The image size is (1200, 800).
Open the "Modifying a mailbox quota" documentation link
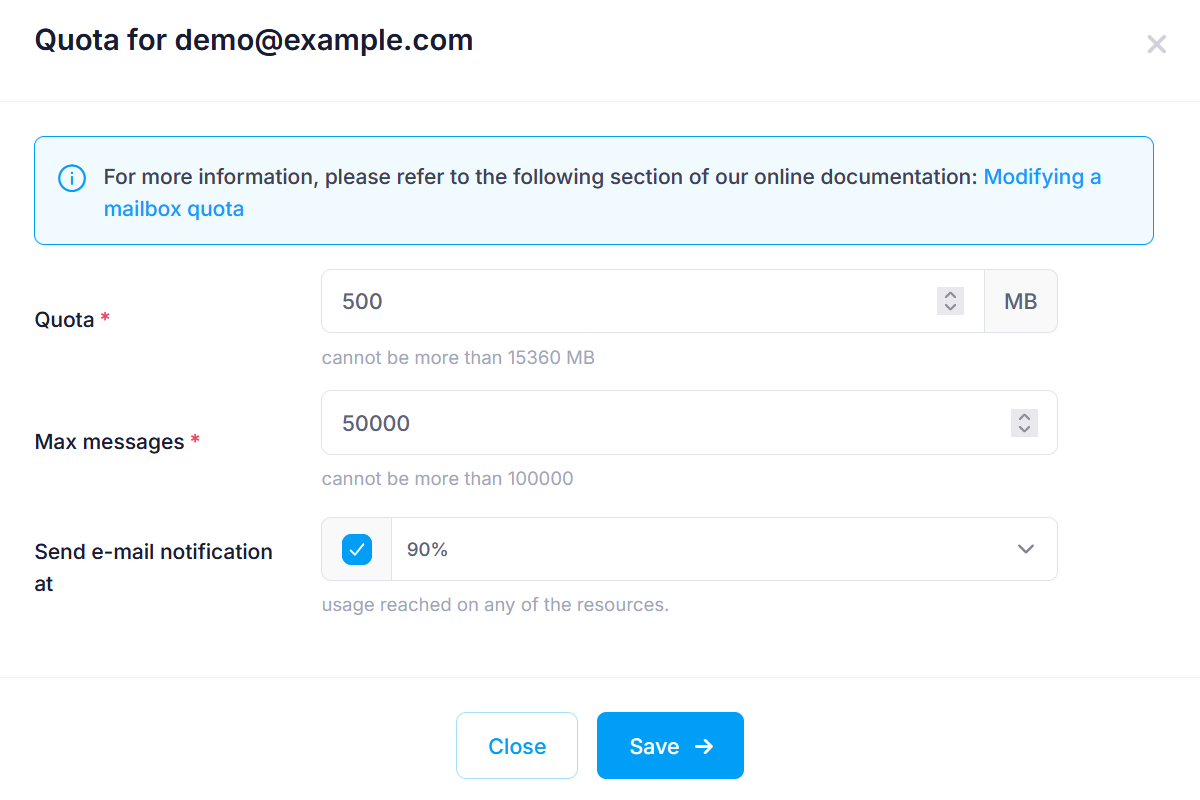(x=1042, y=178)
